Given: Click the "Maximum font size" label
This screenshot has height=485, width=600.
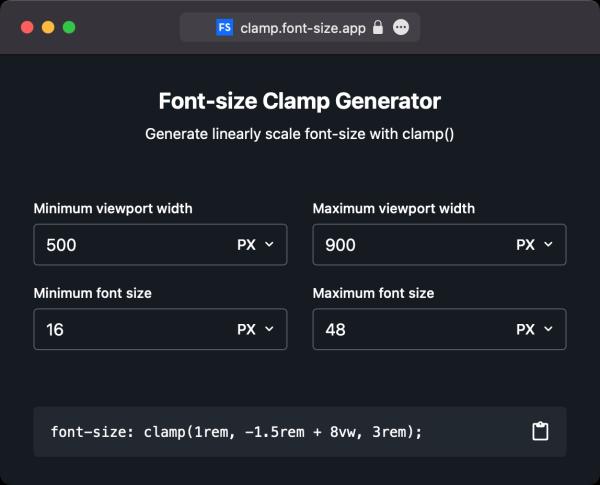Looking at the screenshot, I should click(373, 293).
